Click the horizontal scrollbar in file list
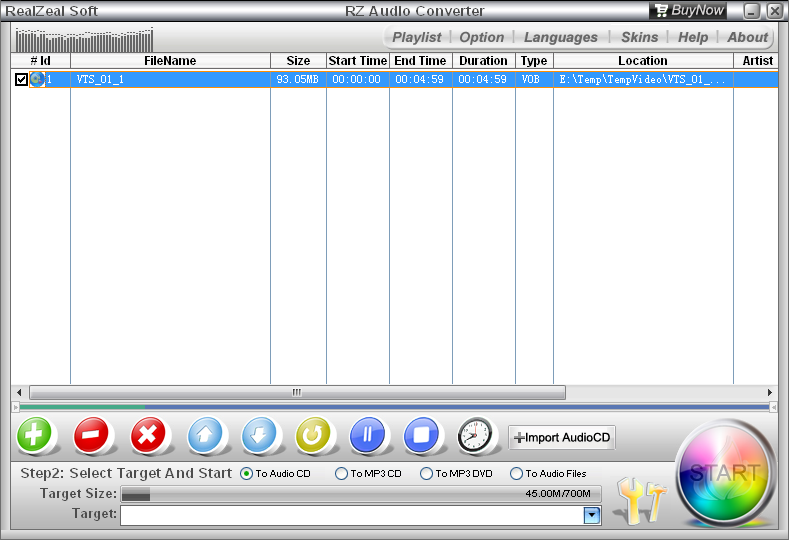789x540 pixels. (297, 393)
